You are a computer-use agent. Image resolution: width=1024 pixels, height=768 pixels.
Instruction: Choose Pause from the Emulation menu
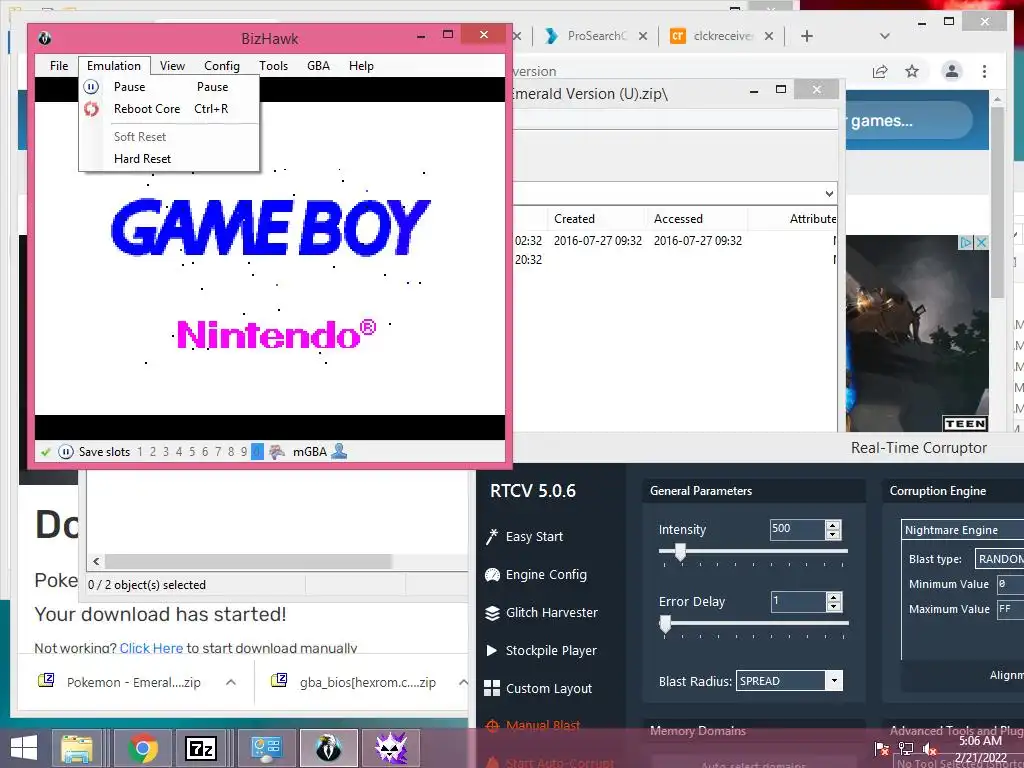click(x=170, y=87)
